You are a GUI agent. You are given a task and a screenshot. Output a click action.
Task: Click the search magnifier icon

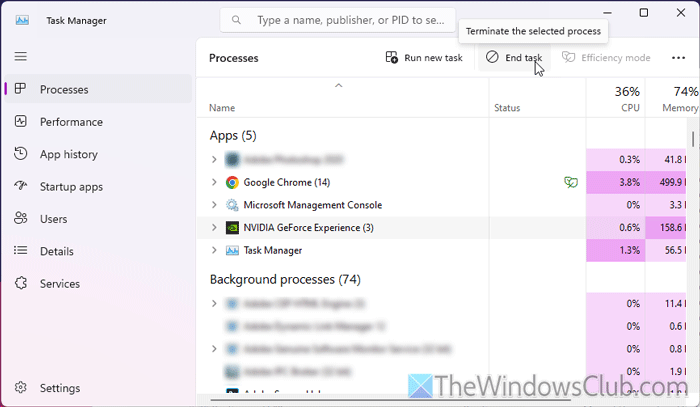[x=237, y=20]
